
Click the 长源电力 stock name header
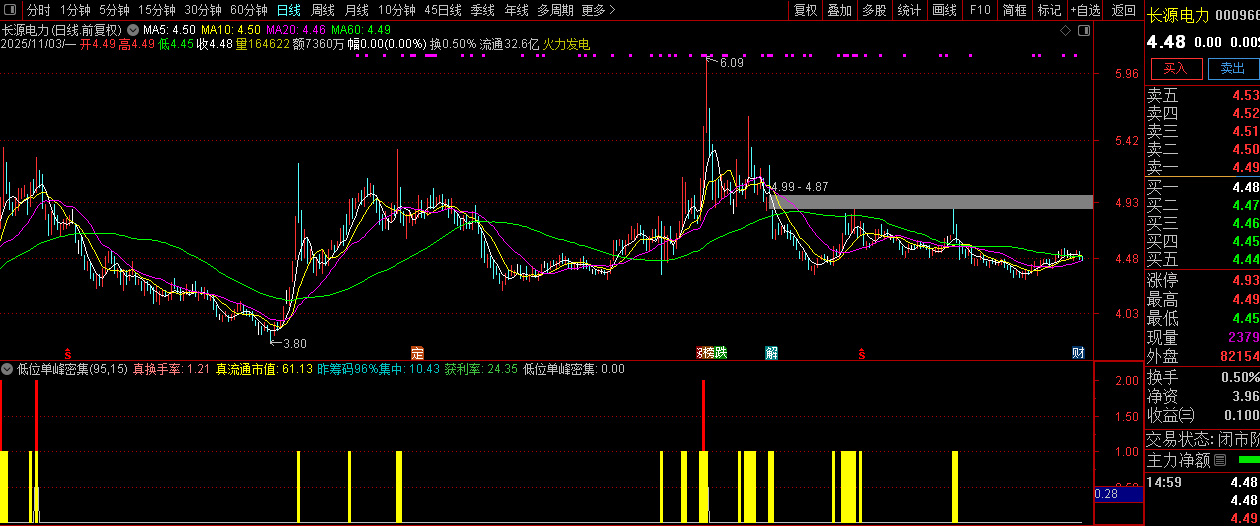[x=1178, y=15]
